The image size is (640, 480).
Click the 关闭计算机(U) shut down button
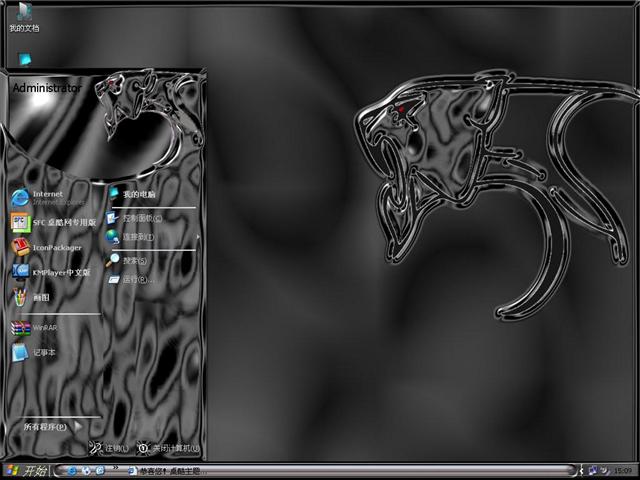click(169, 448)
